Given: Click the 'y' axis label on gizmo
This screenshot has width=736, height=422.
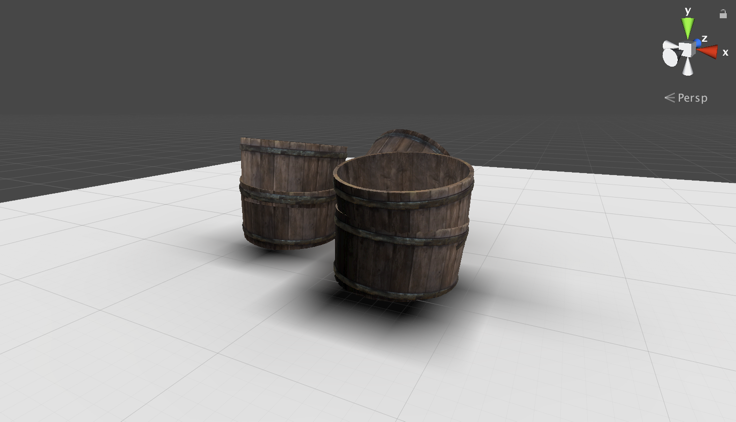Looking at the screenshot, I should [688, 11].
